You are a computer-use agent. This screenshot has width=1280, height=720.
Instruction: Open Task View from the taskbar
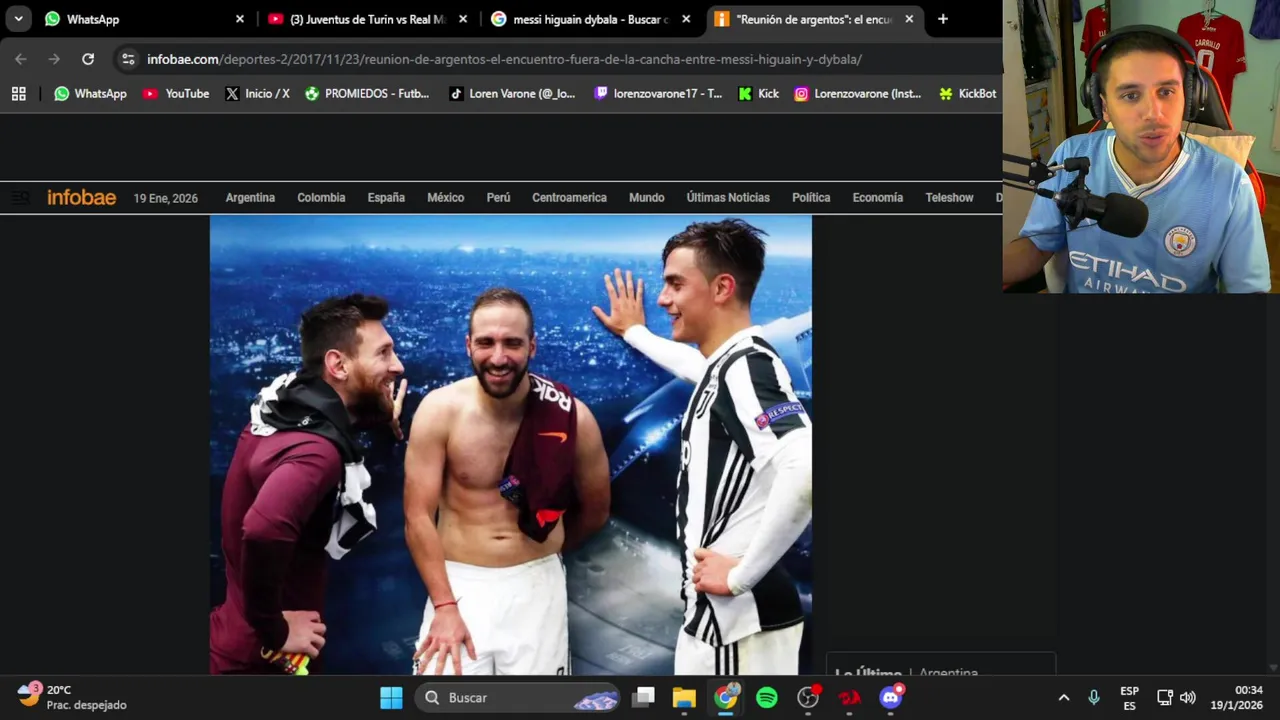tap(644, 698)
